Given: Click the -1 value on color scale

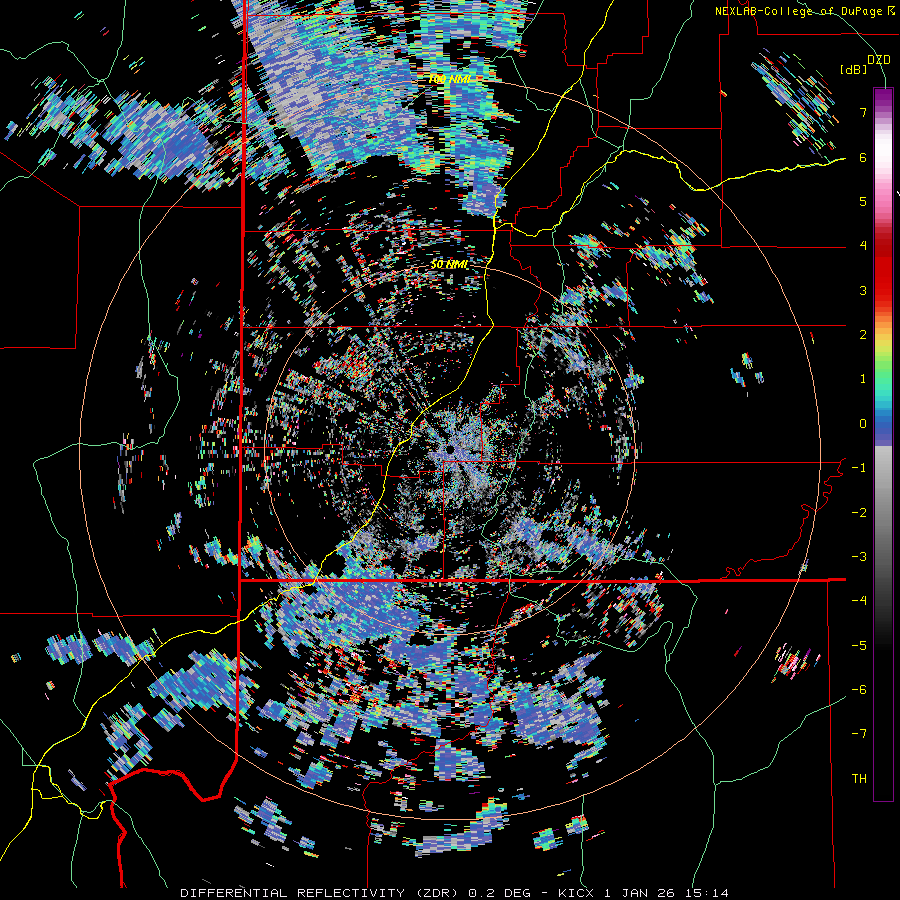Looking at the screenshot, I should 859,468.
